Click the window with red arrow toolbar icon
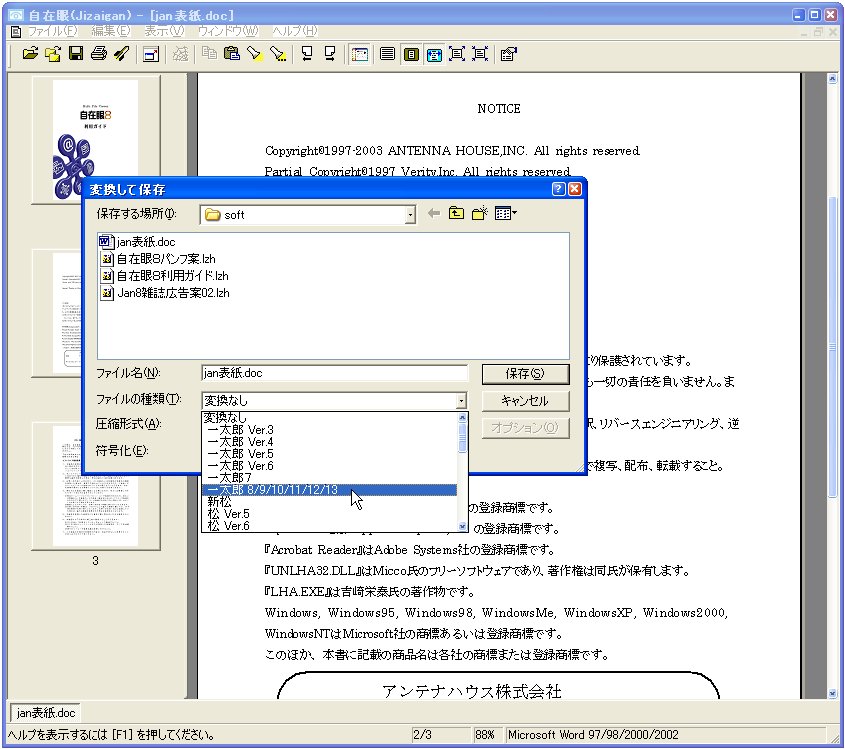The image size is (845, 749). point(151,54)
